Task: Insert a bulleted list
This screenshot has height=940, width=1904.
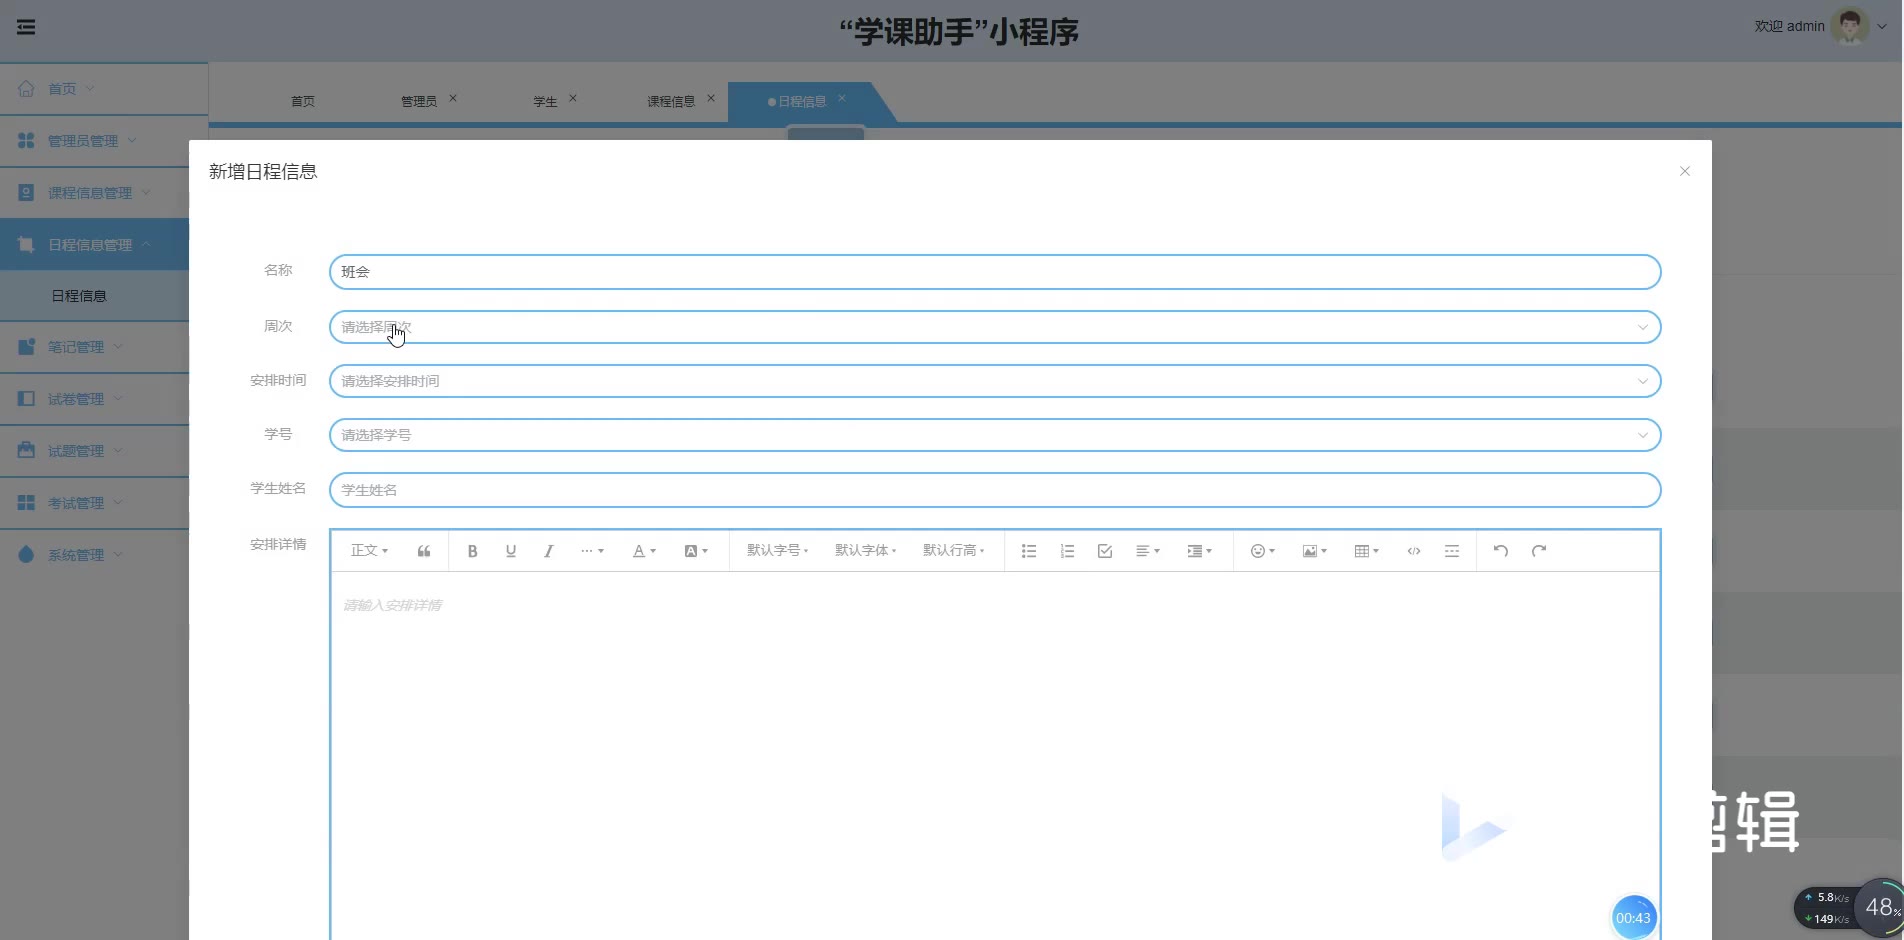Action: [1028, 551]
